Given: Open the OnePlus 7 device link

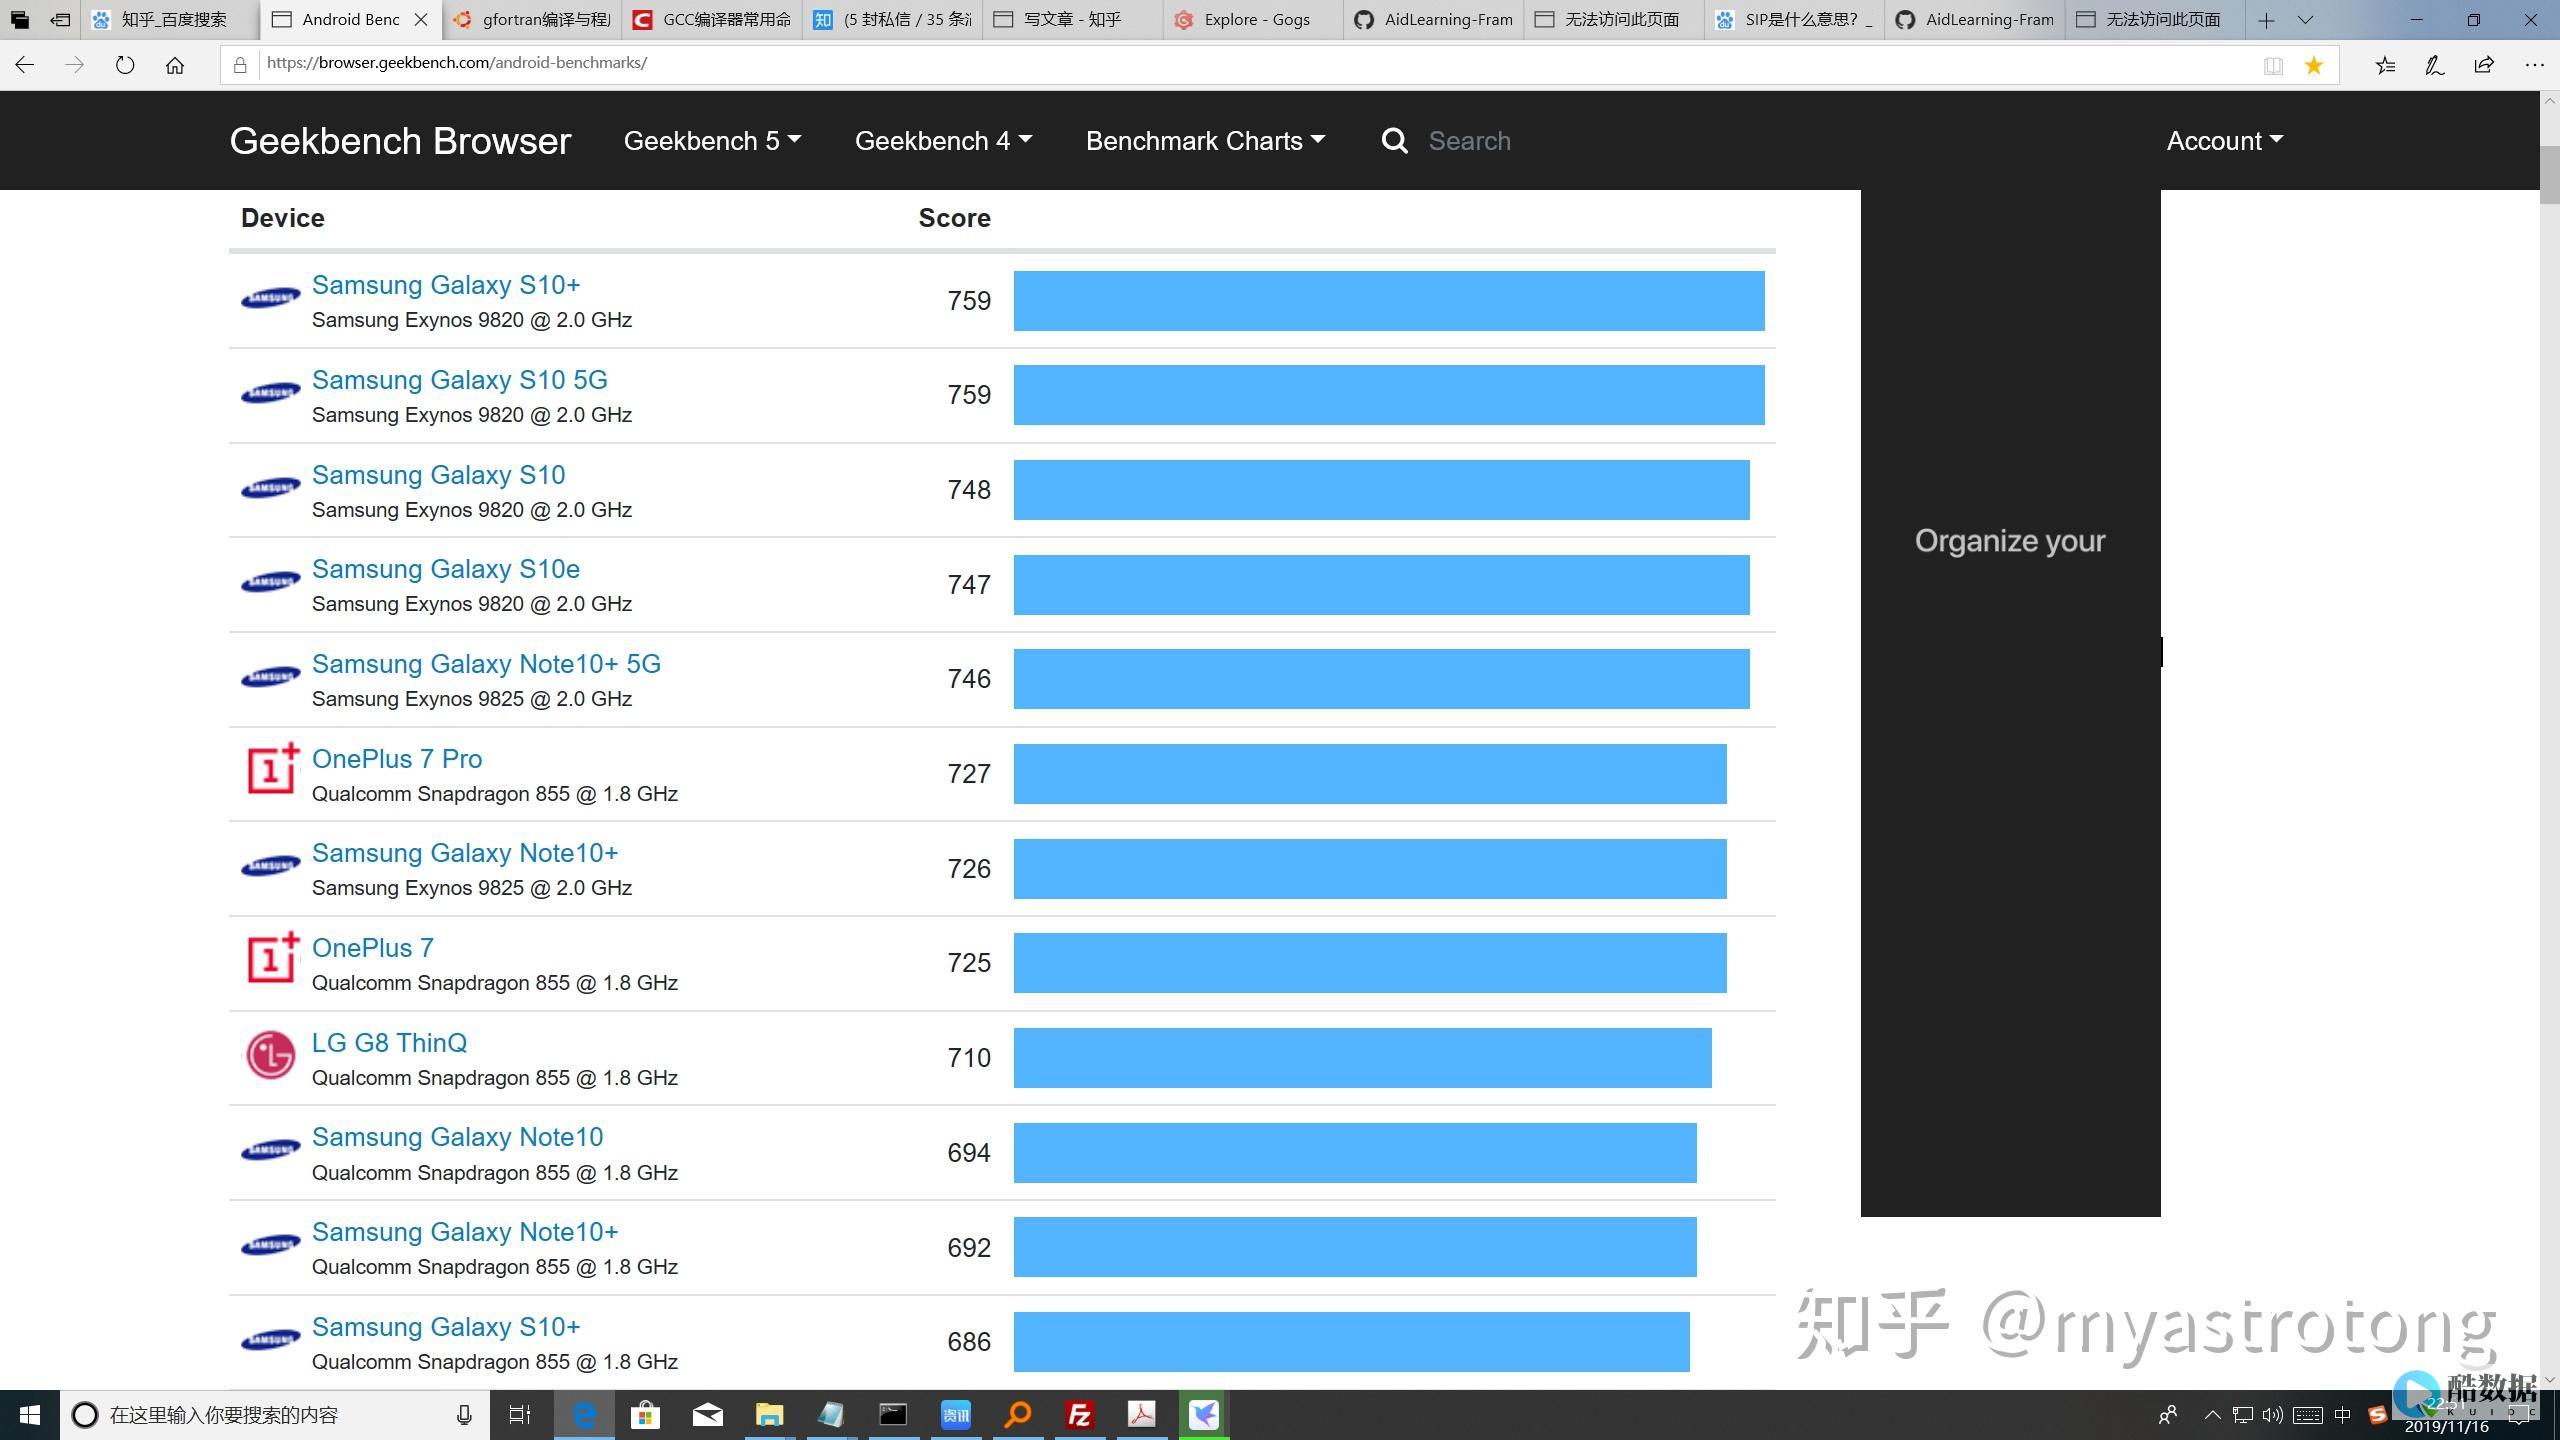Looking at the screenshot, I should pyautogui.click(x=373, y=948).
